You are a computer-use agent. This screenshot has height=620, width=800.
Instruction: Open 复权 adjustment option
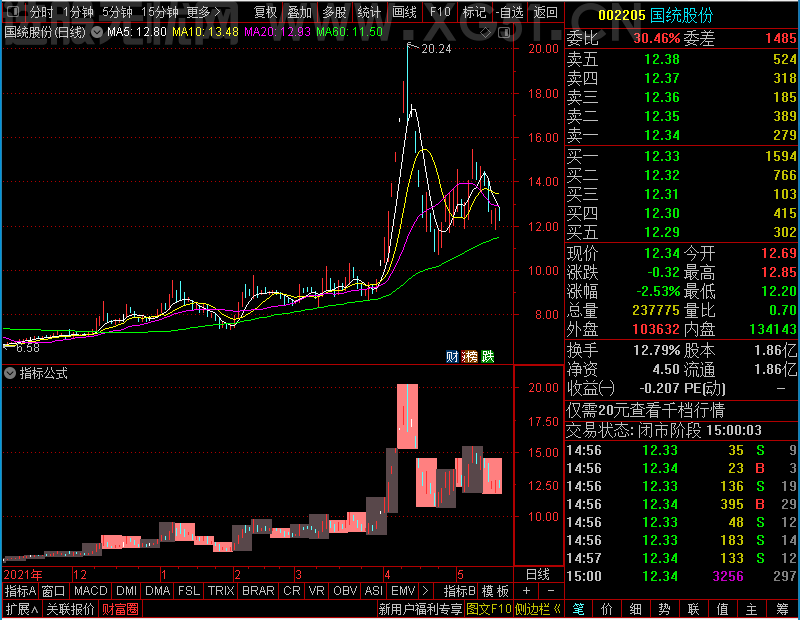[x=265, y=12]
